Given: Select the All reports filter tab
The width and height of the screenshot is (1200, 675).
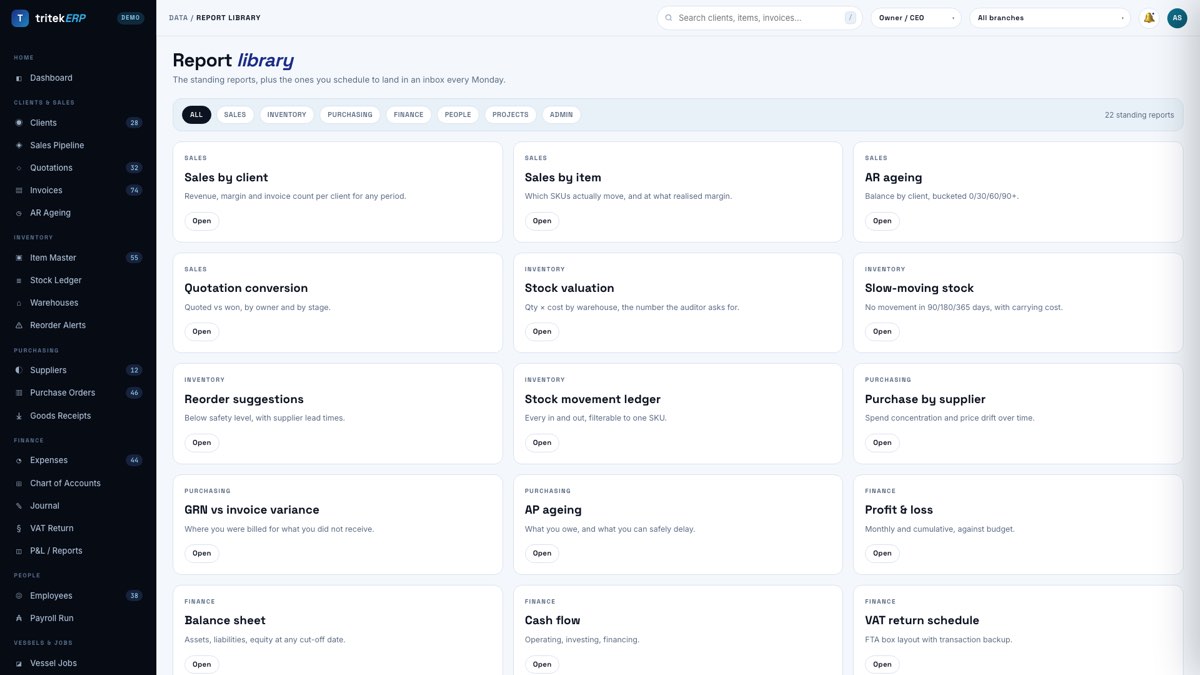Looking at the screenshot, I should tap(196, 115).
